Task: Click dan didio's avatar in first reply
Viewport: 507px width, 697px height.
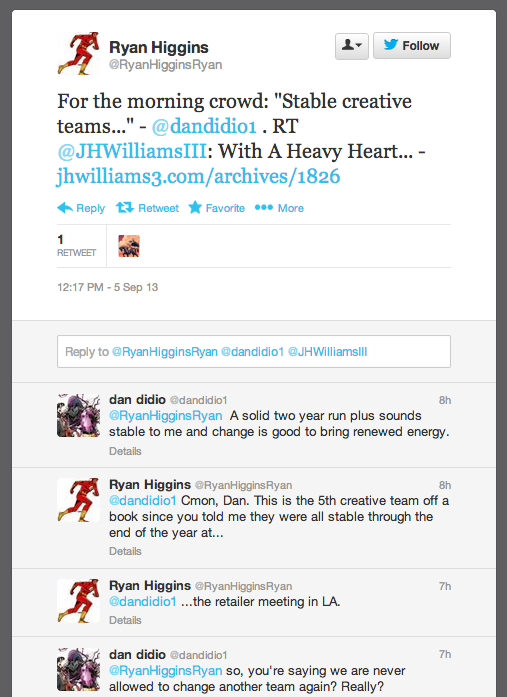Action: [x=79, y=415]
